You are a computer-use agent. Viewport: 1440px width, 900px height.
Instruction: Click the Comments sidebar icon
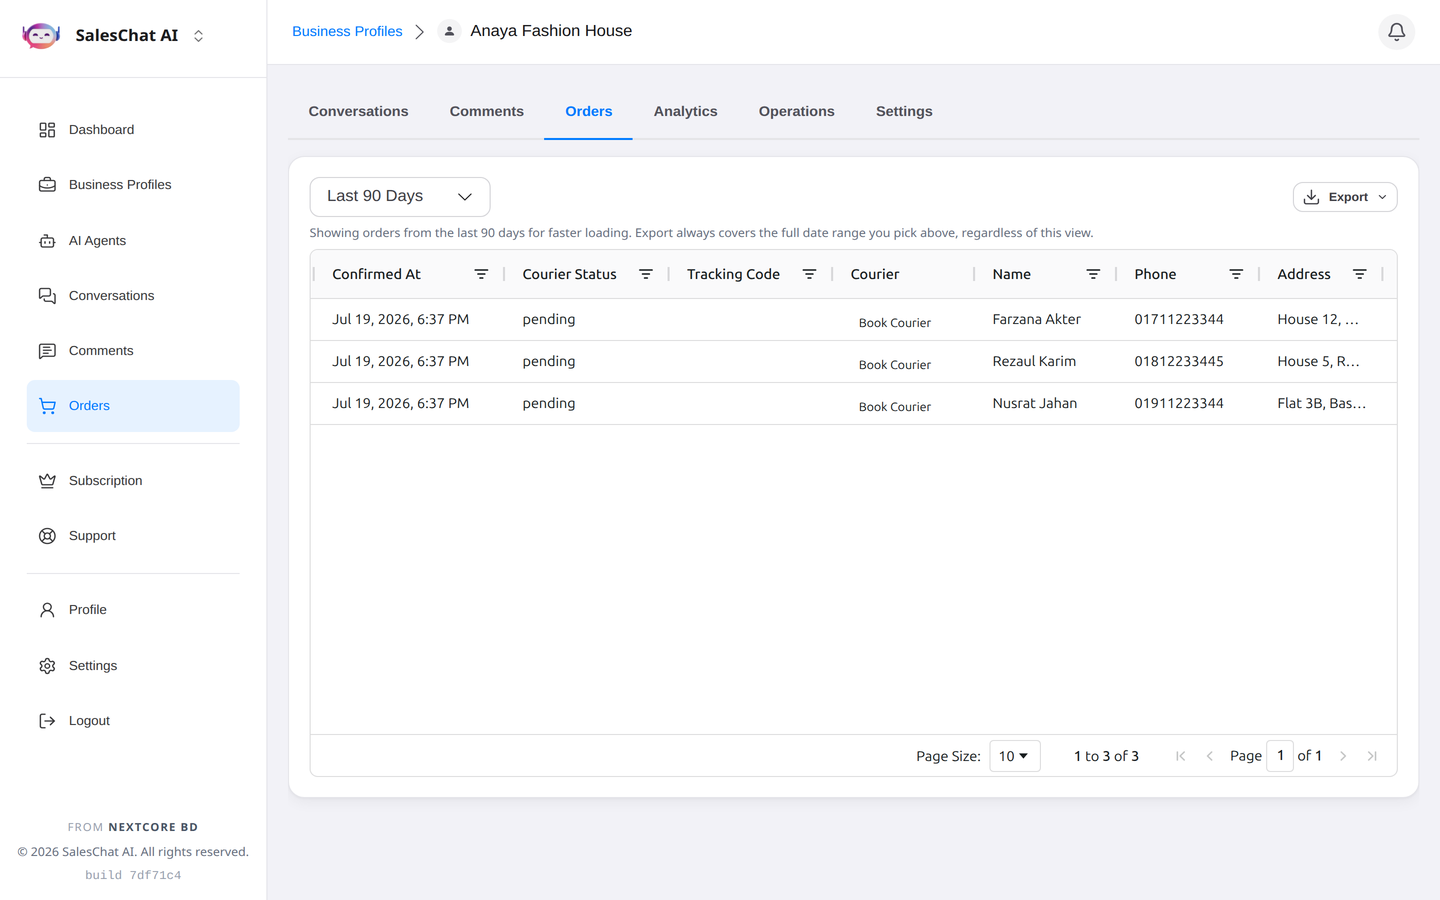pyautogui.click(x=47, y=351)
